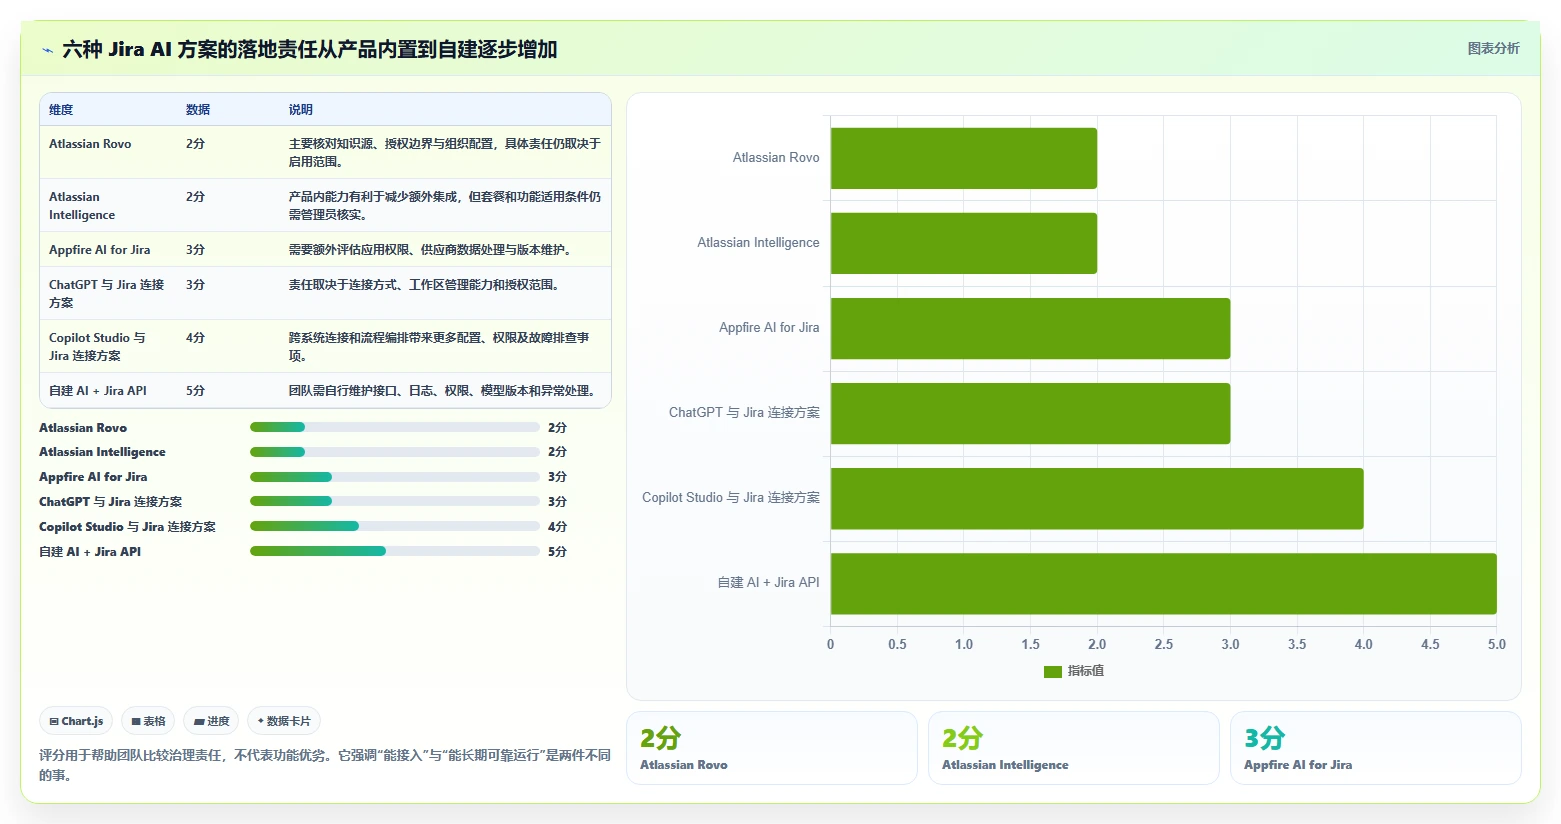Click the 0.5 x-axis tick label

pos(897,645)
